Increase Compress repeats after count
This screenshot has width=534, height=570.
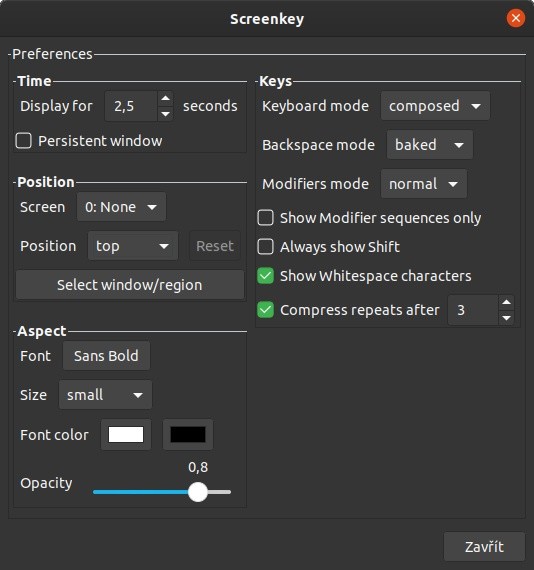coord(506,302)
